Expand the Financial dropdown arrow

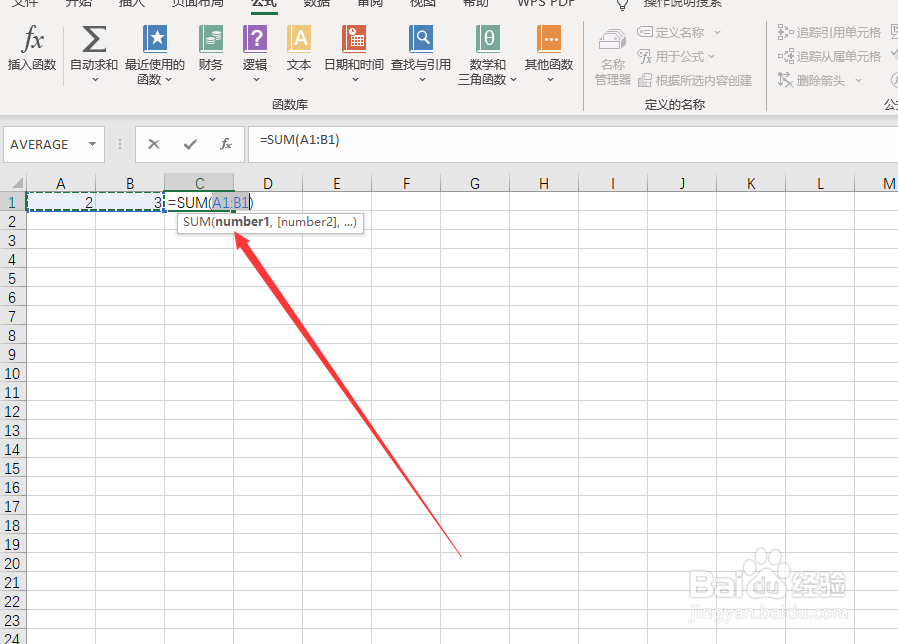(212, 80)
